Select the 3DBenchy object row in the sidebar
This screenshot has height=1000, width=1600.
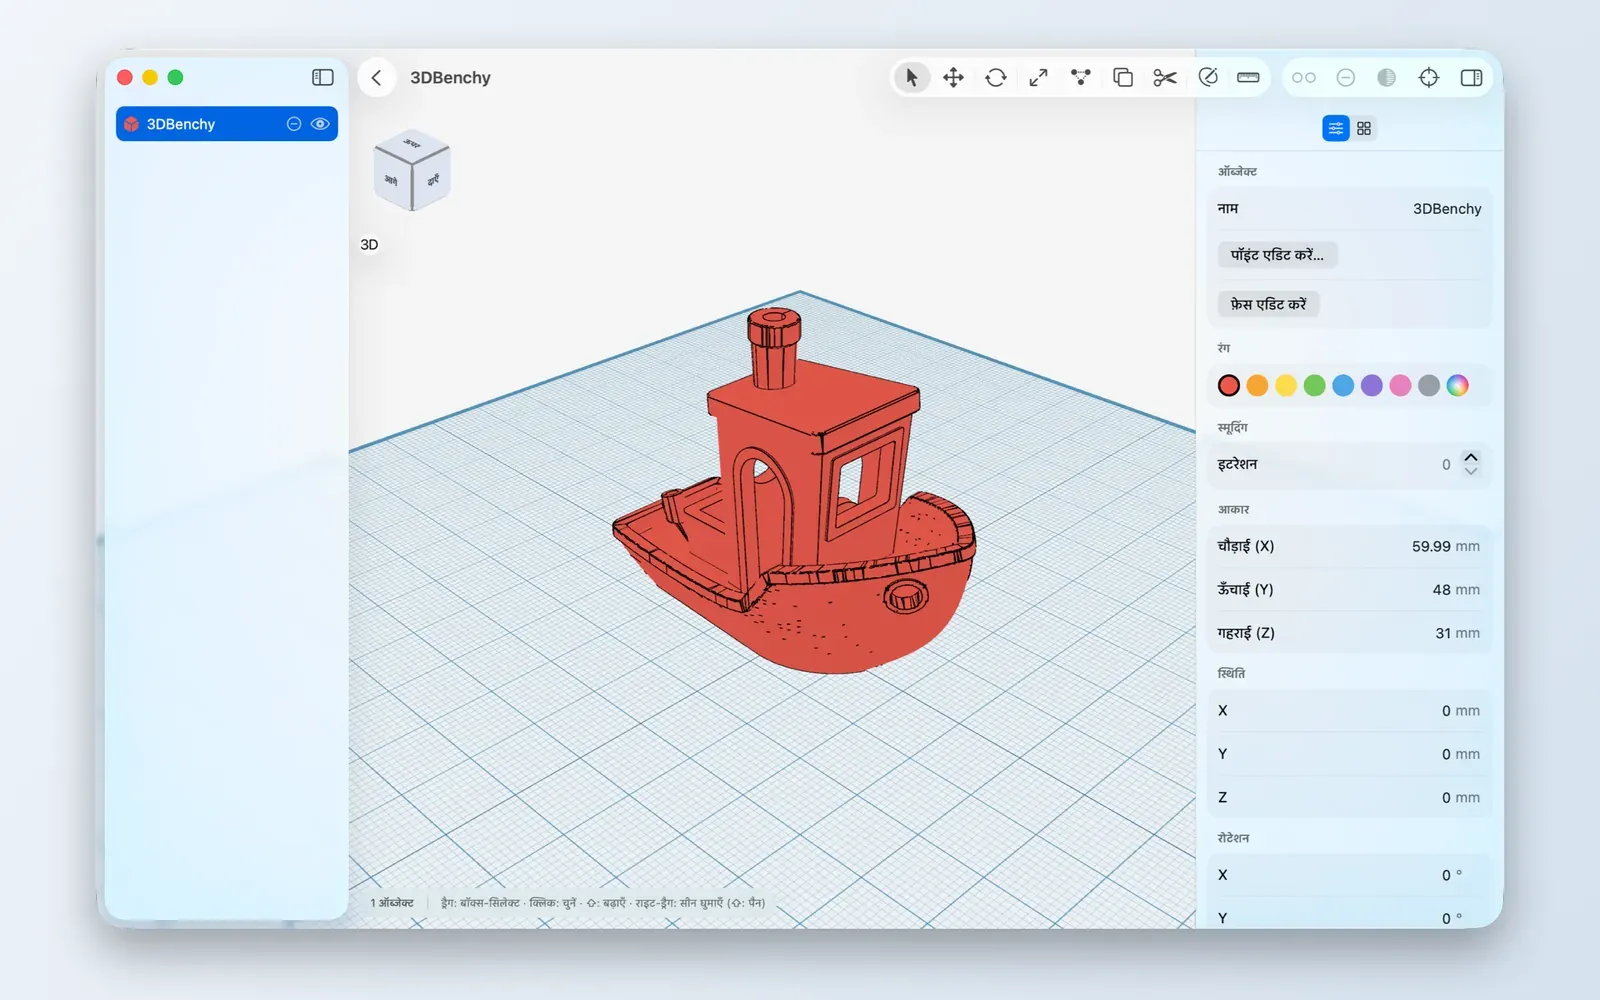tap(227, 124)
